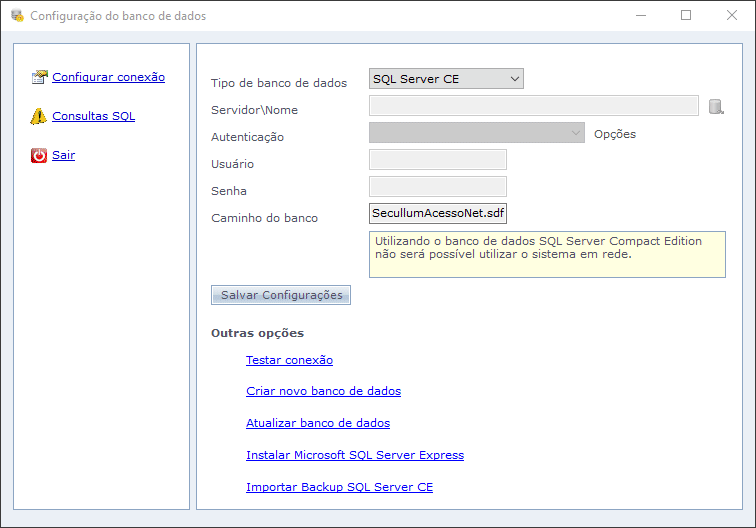This screenshot has width=756, height=528.
Task: Open the Tipo de banco de dados dropdown
Action: (x=446, y=79)
